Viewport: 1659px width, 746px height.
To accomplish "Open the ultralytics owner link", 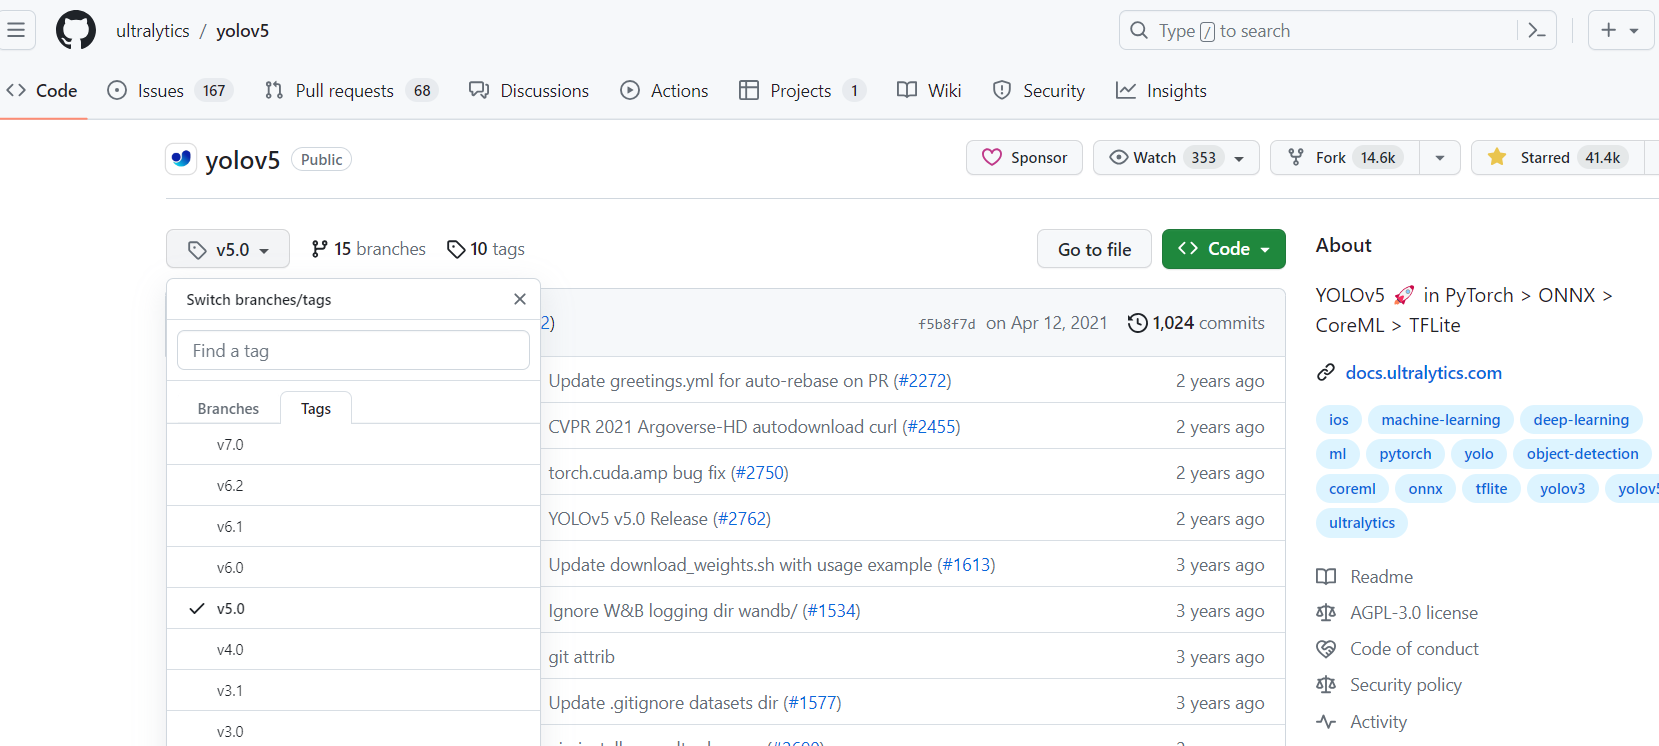I will point(152,31).
